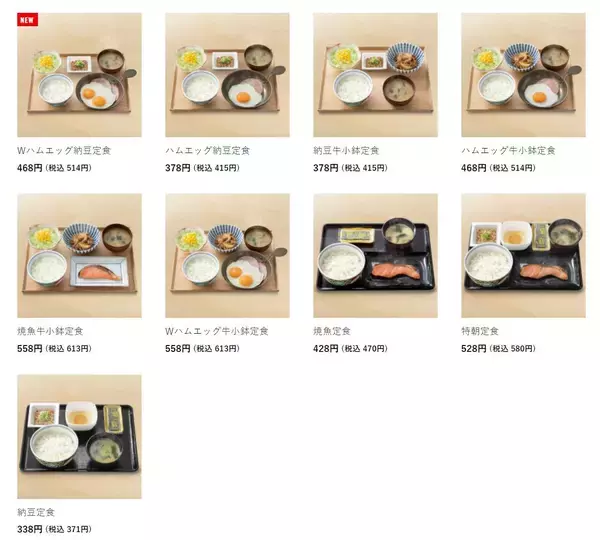Viewport: 600px width, 540px height.
Task: Select the 納豆牛小鉢定食 title link
Action: point(346,150)
